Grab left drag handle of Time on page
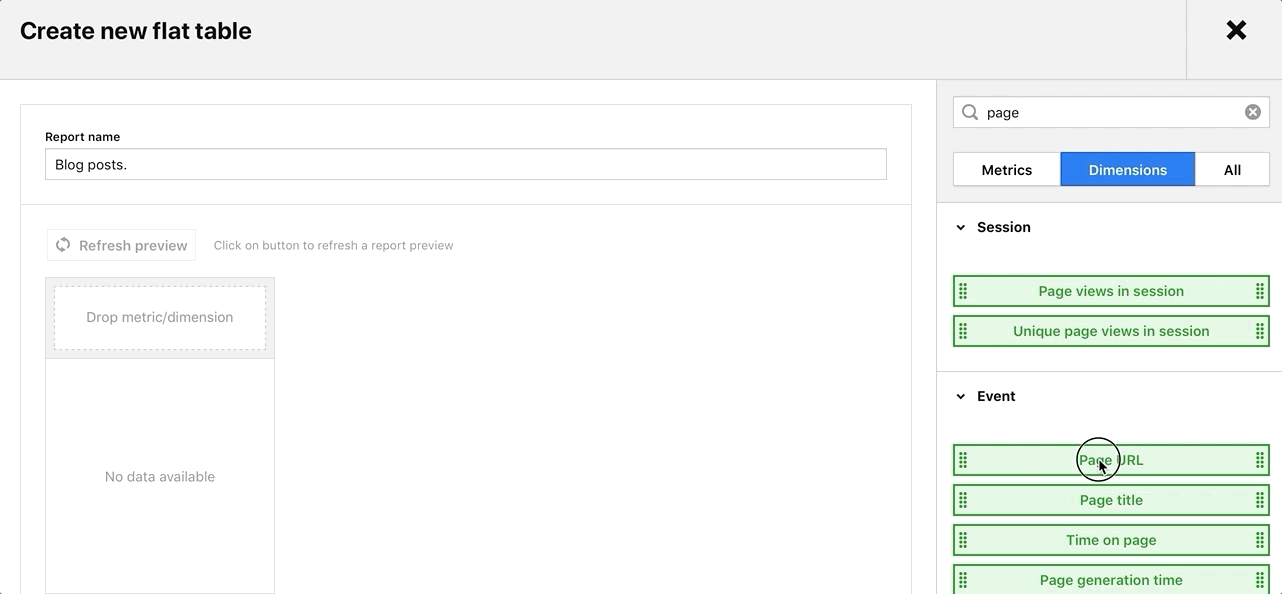The width and height of the screenshot is (1282, 594). coord(963,540)
